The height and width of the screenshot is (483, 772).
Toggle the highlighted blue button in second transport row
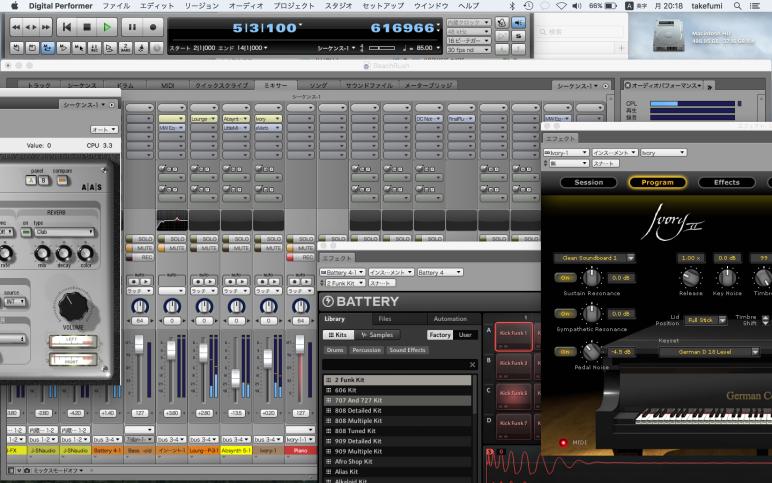(x=47, y=48)
